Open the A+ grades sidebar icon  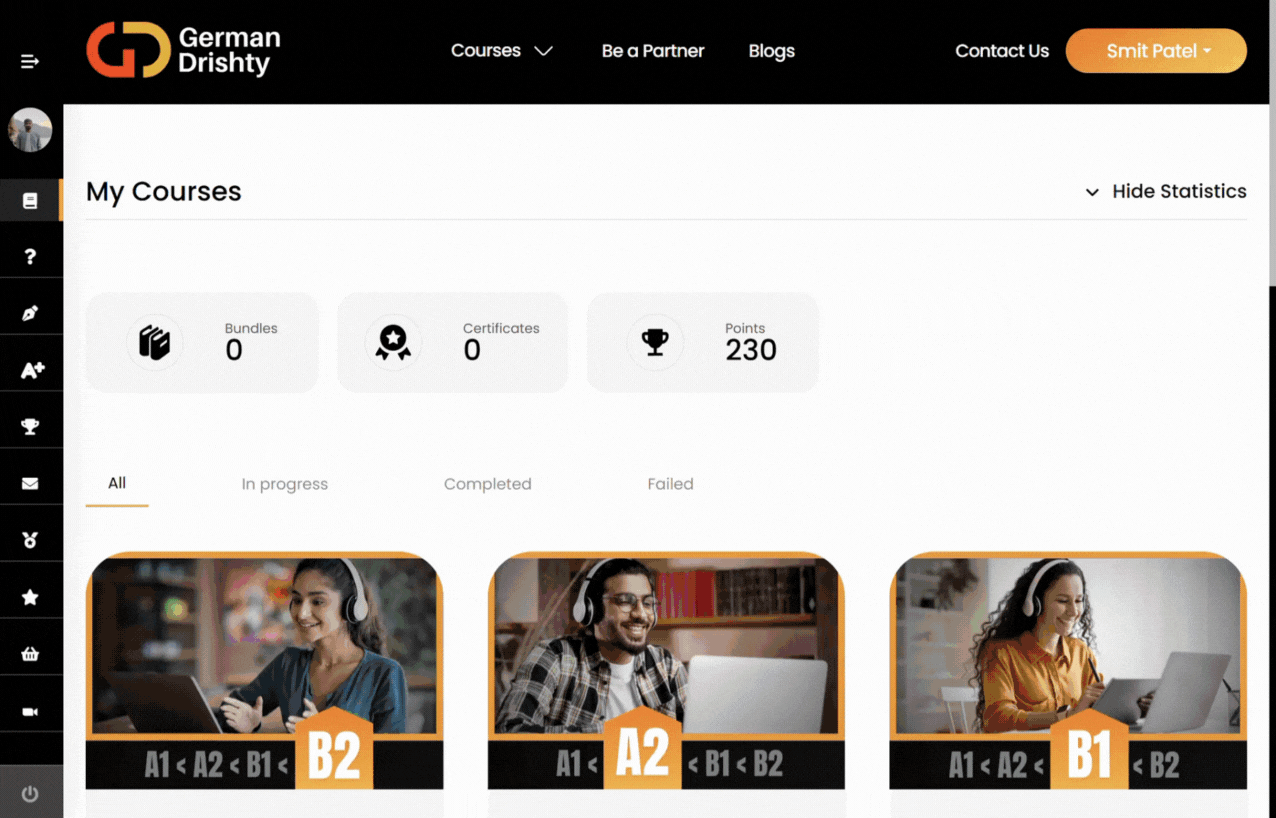(32, 370)
